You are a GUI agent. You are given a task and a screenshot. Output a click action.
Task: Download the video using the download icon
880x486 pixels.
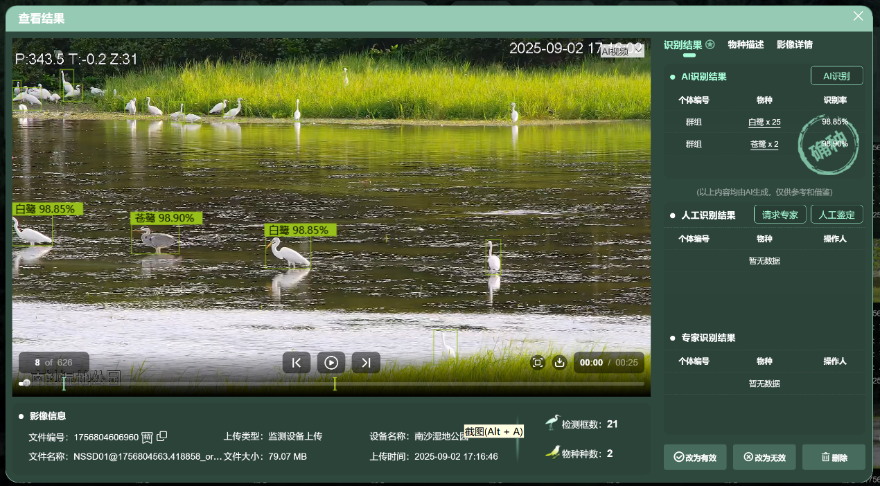coord(559,363)
